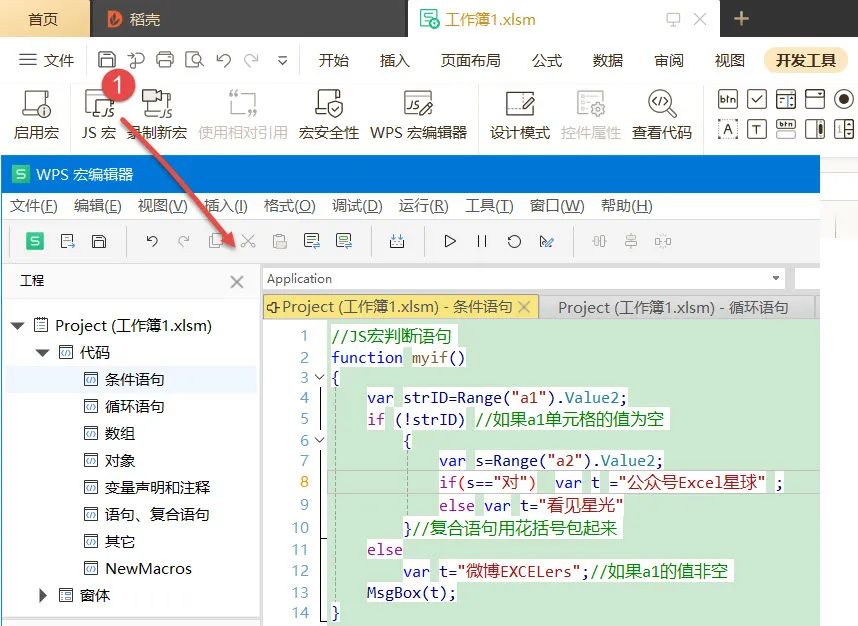Switch to the 数据 ribbon tab
The image size is (858, 626).
608,60
